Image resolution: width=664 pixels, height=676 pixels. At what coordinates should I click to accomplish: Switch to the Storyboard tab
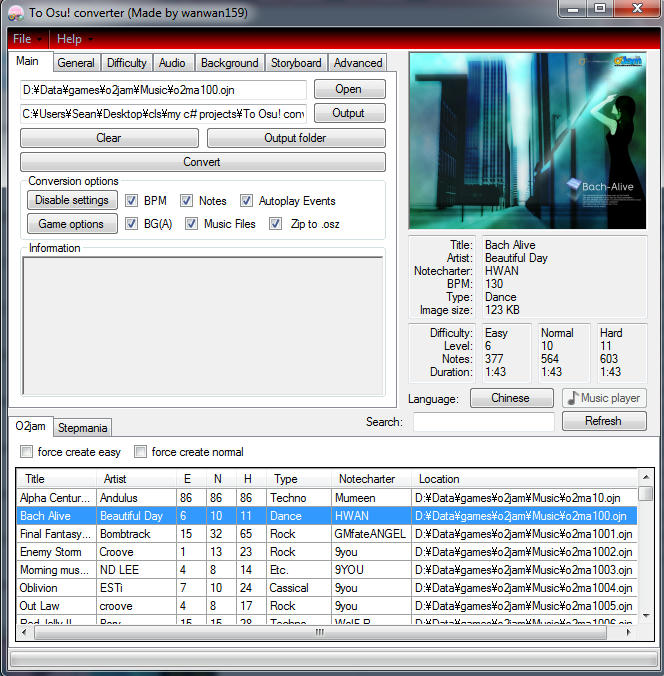coord(296,63)
